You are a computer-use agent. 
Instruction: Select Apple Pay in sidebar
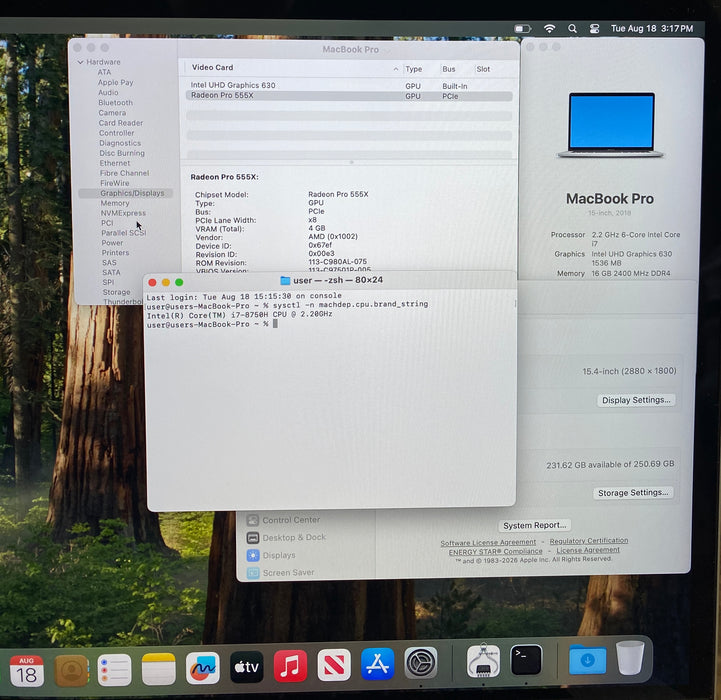pyautogui.click(x=115, y=82)
